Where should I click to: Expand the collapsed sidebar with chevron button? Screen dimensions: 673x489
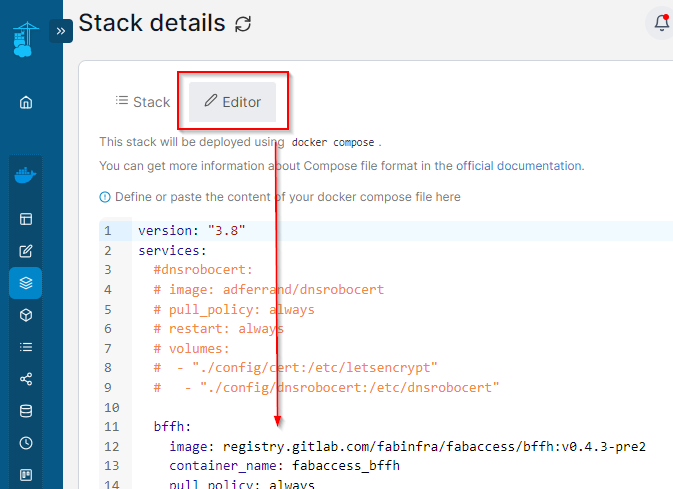coord(60,31)
